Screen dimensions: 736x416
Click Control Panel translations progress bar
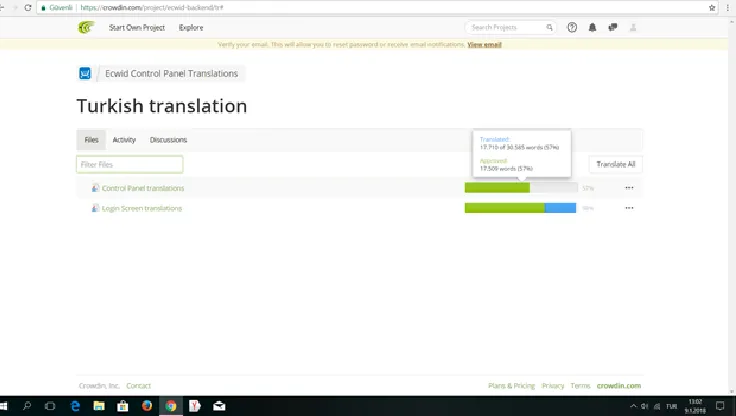click(521, 188)
